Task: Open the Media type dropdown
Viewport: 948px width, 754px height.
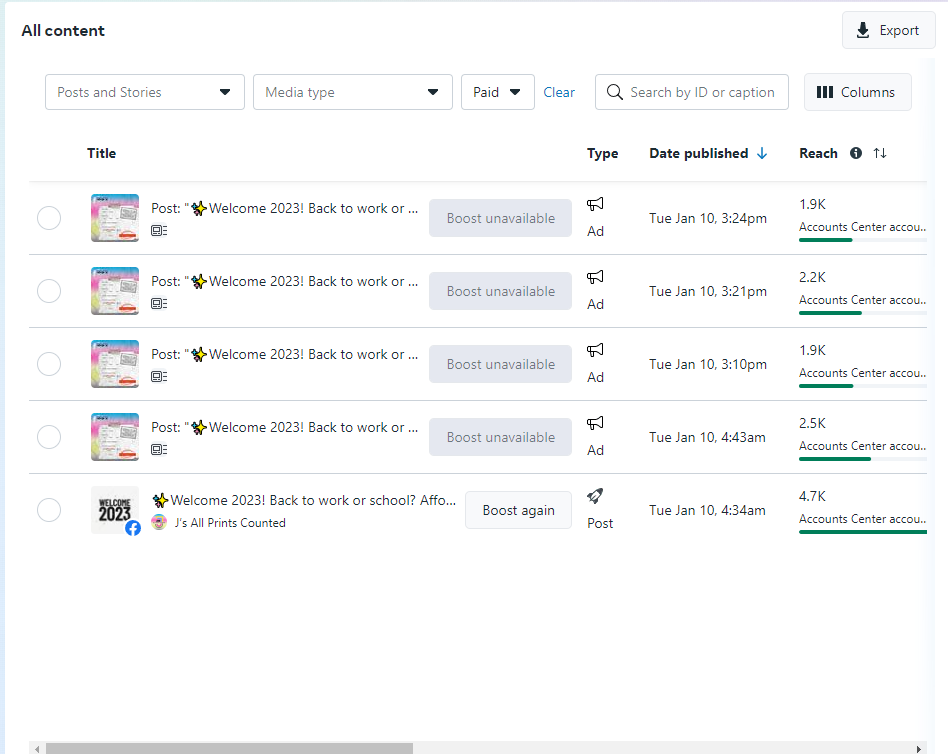Action: click(352, 92)
